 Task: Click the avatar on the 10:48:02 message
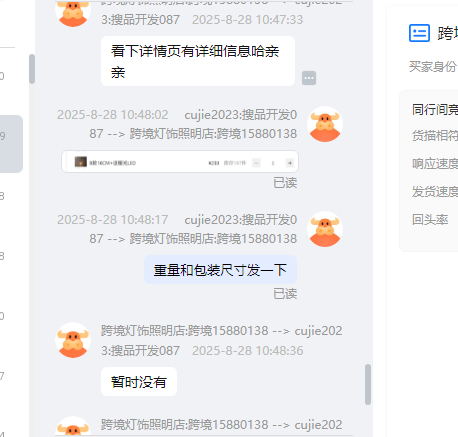(325, 124)
